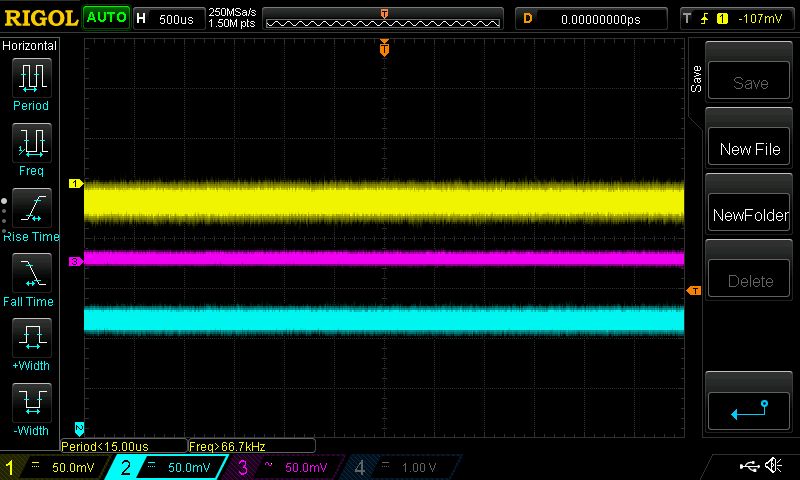Click the RIGOL logo

(x=41, y=18)
